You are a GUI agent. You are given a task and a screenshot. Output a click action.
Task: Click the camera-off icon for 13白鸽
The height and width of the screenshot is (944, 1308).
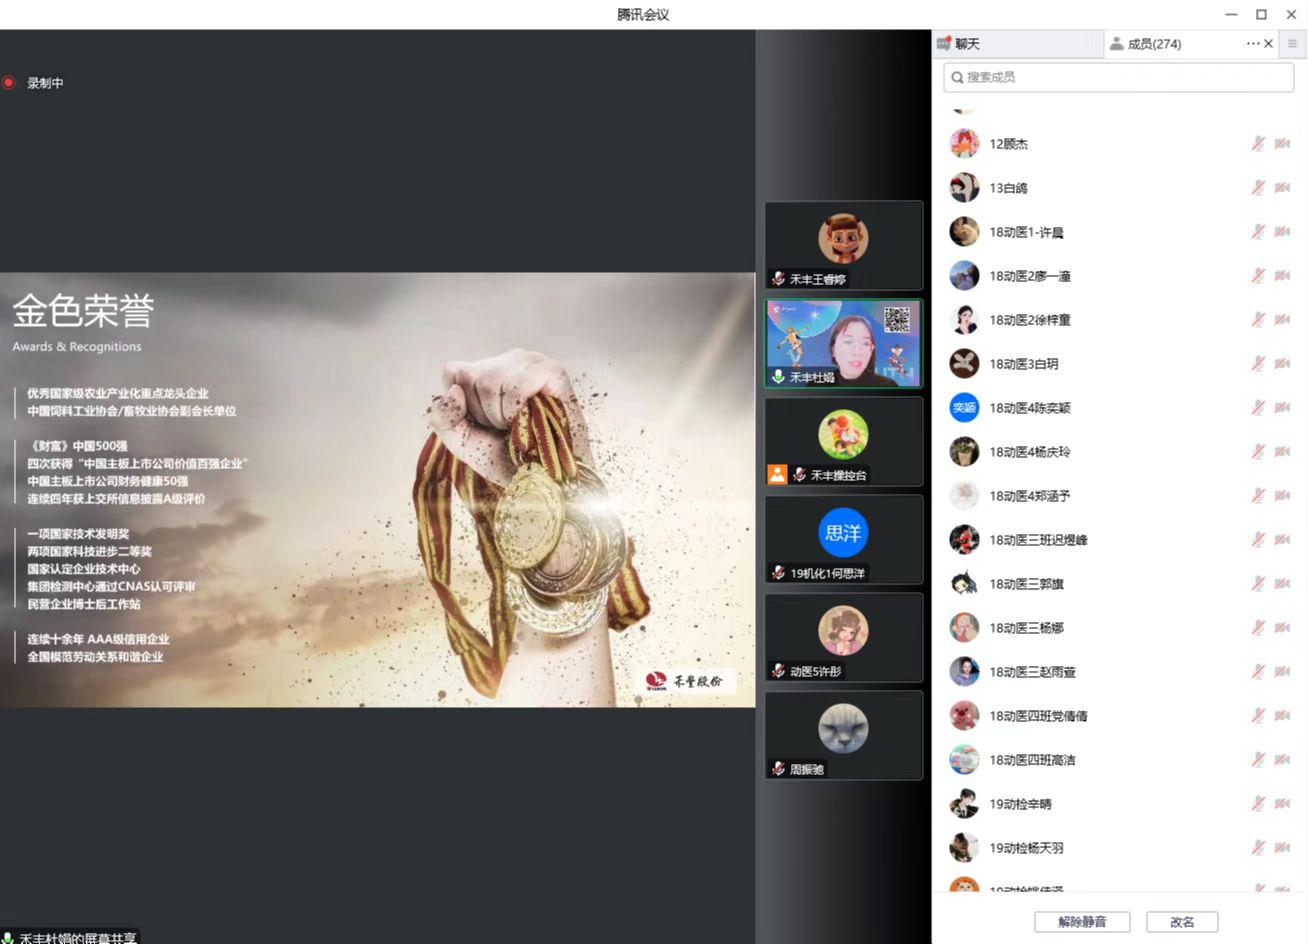1282,188
